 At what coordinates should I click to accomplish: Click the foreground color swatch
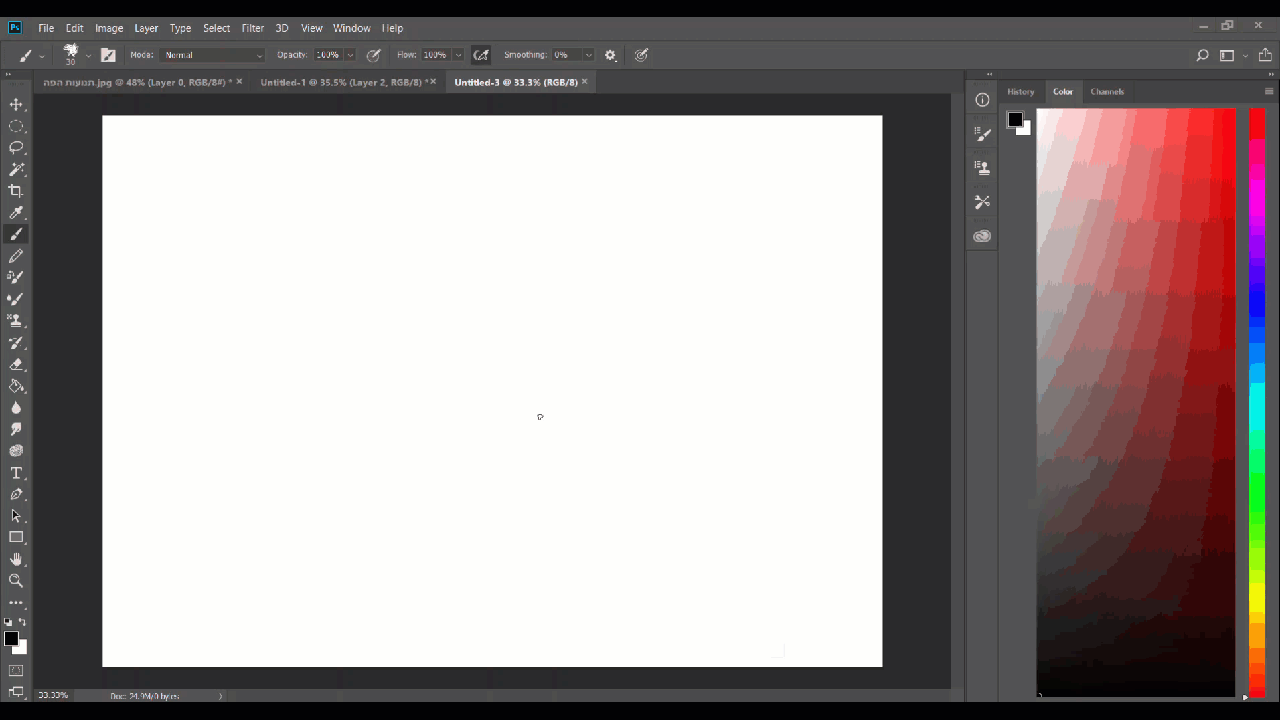pos(11,638)
